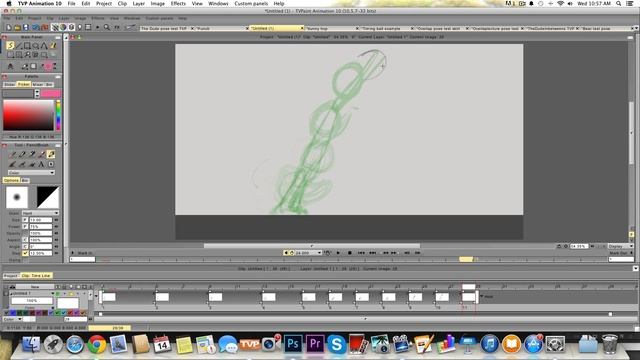Click the zoom percentage field below canvas

point(579,246)
